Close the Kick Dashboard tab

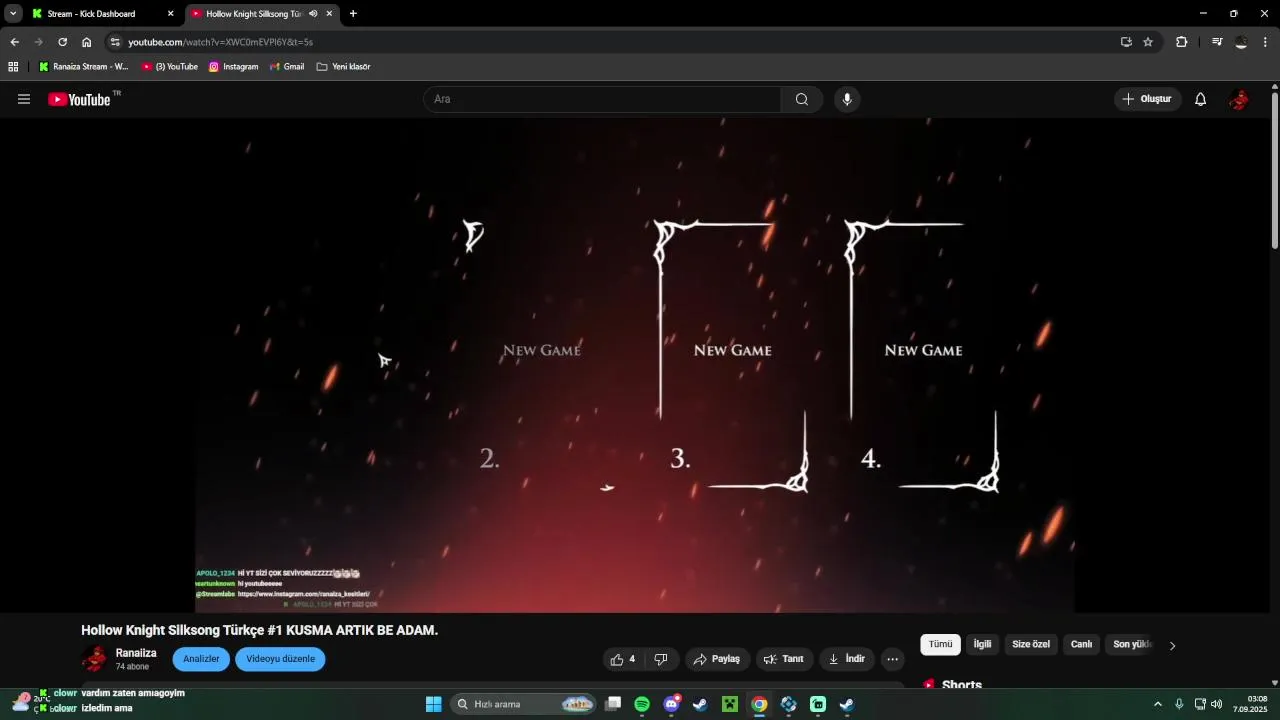pyautogui.click(x=170, y=14)
